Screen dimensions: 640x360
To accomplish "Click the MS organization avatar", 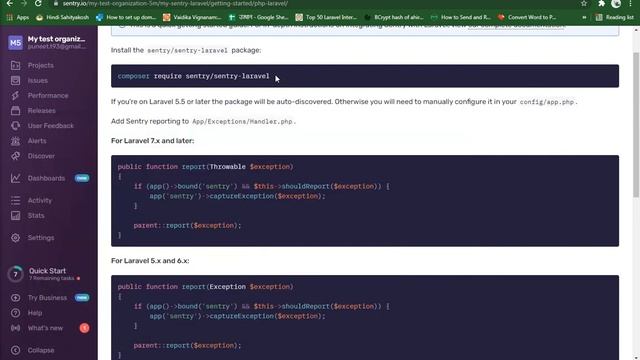I will (16, 42).
